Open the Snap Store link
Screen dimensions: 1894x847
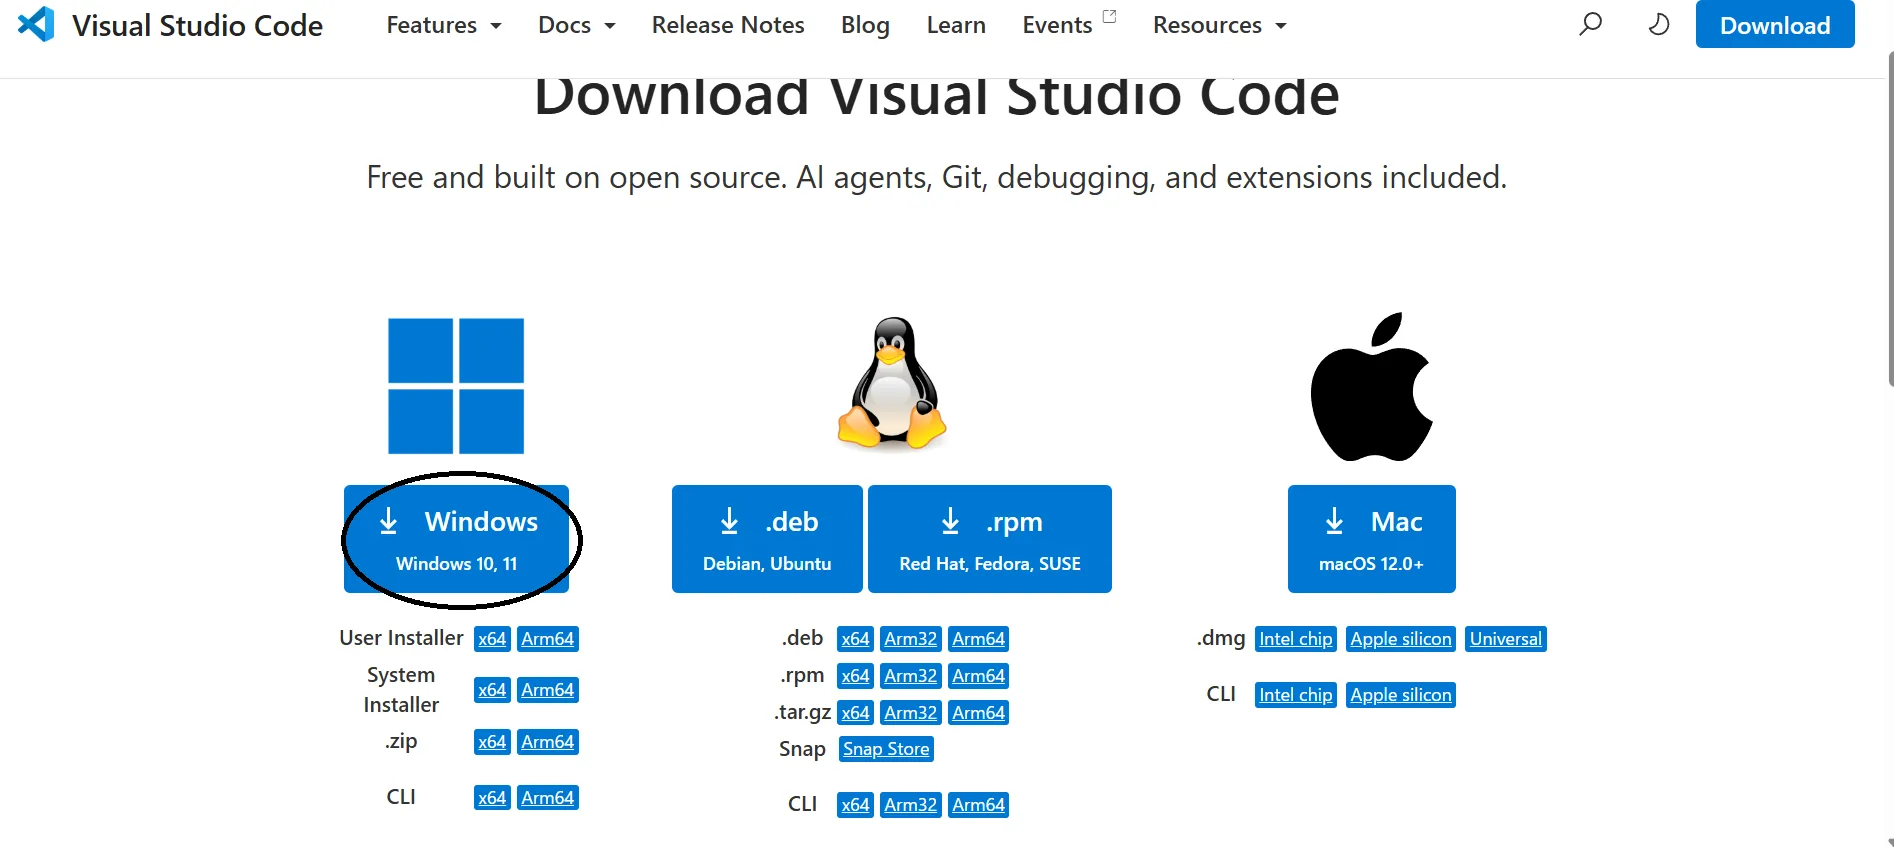coord(886,749)
